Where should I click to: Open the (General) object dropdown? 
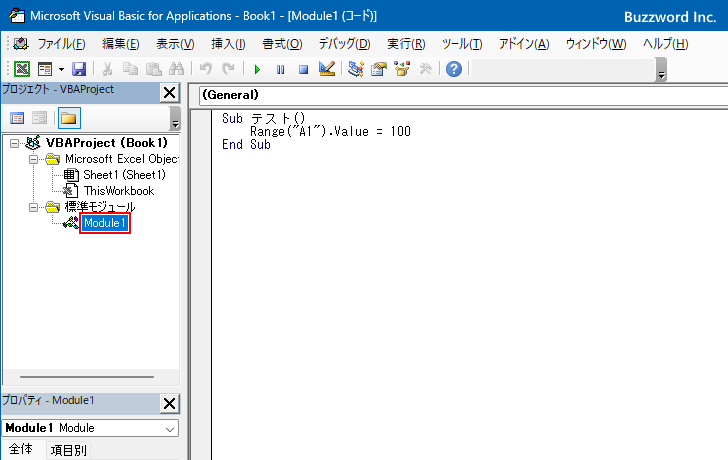point(463,95)
